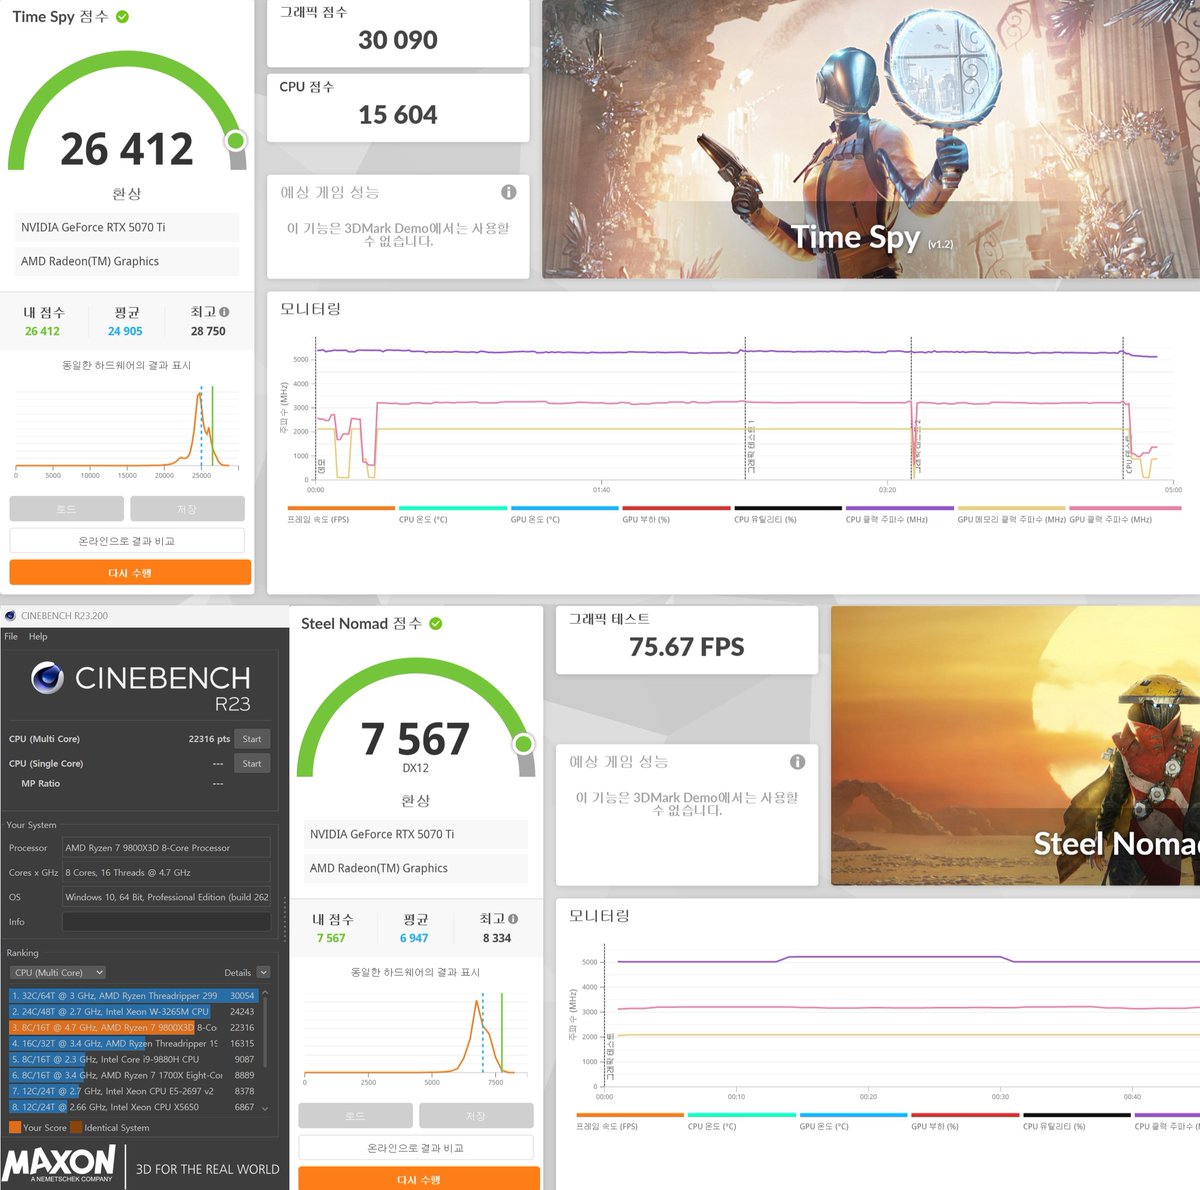The height and width of the screenshot is (1190, 1200).
Task: Select ranking row 1 Threadripper 30054
Action: point(134,996)
